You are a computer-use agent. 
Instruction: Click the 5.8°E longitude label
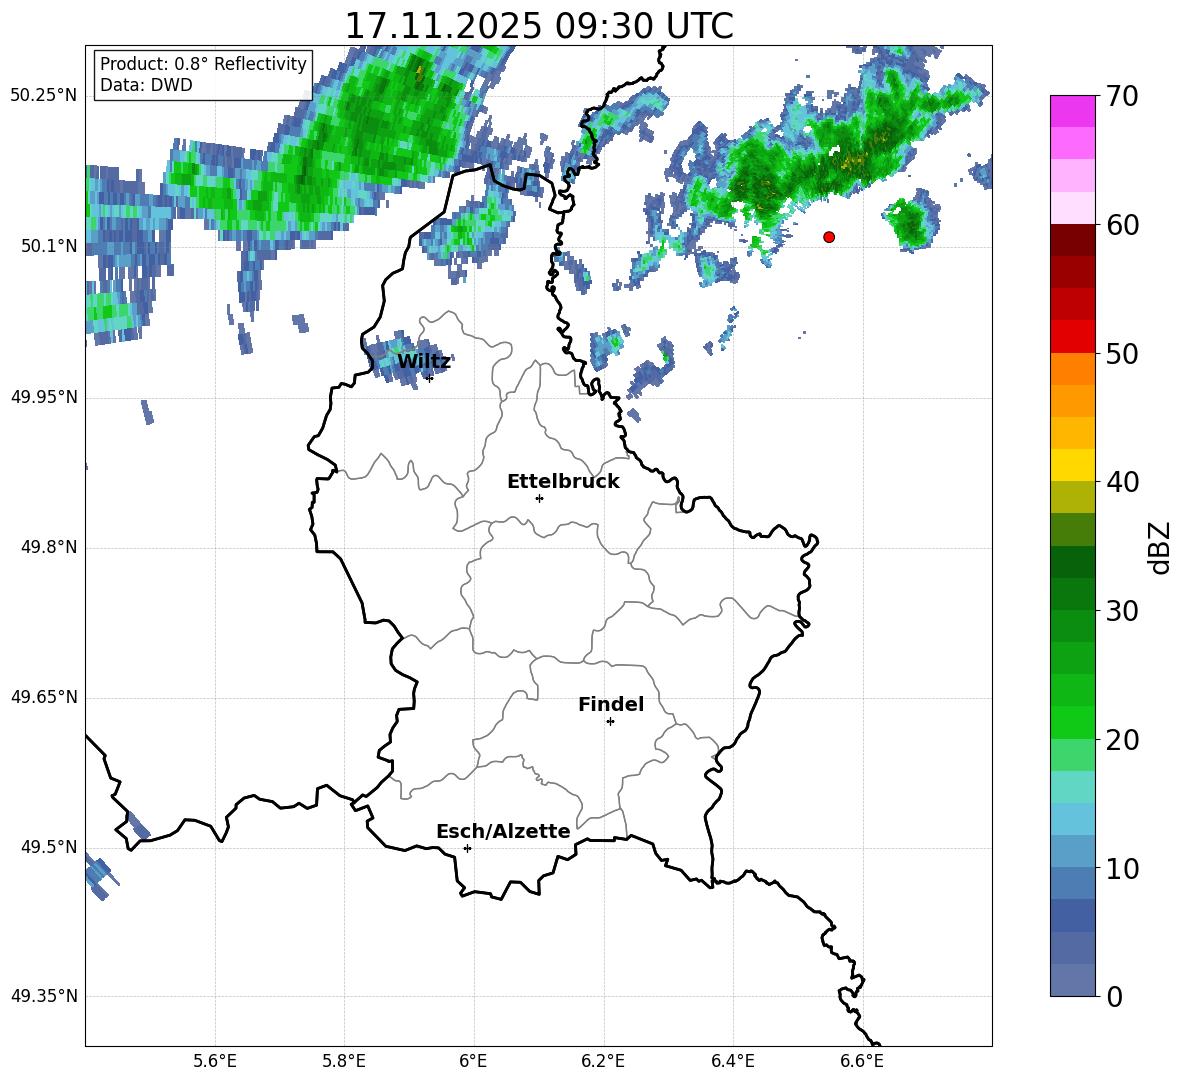click(344, 1061)
